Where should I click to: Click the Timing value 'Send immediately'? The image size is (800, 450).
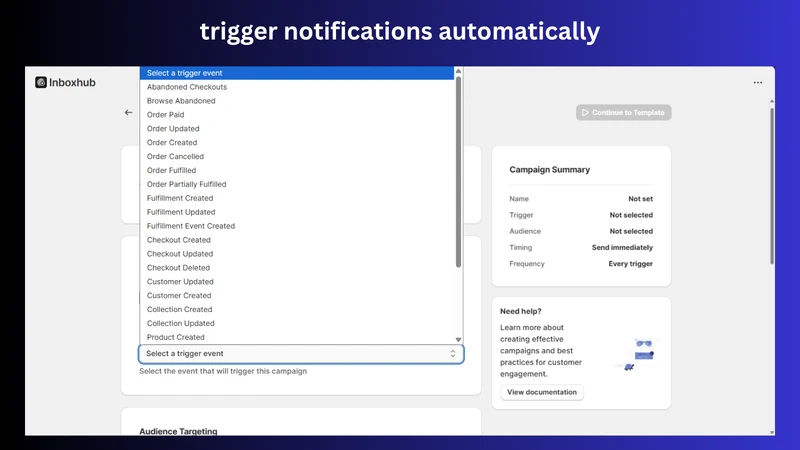coord(622,247)
